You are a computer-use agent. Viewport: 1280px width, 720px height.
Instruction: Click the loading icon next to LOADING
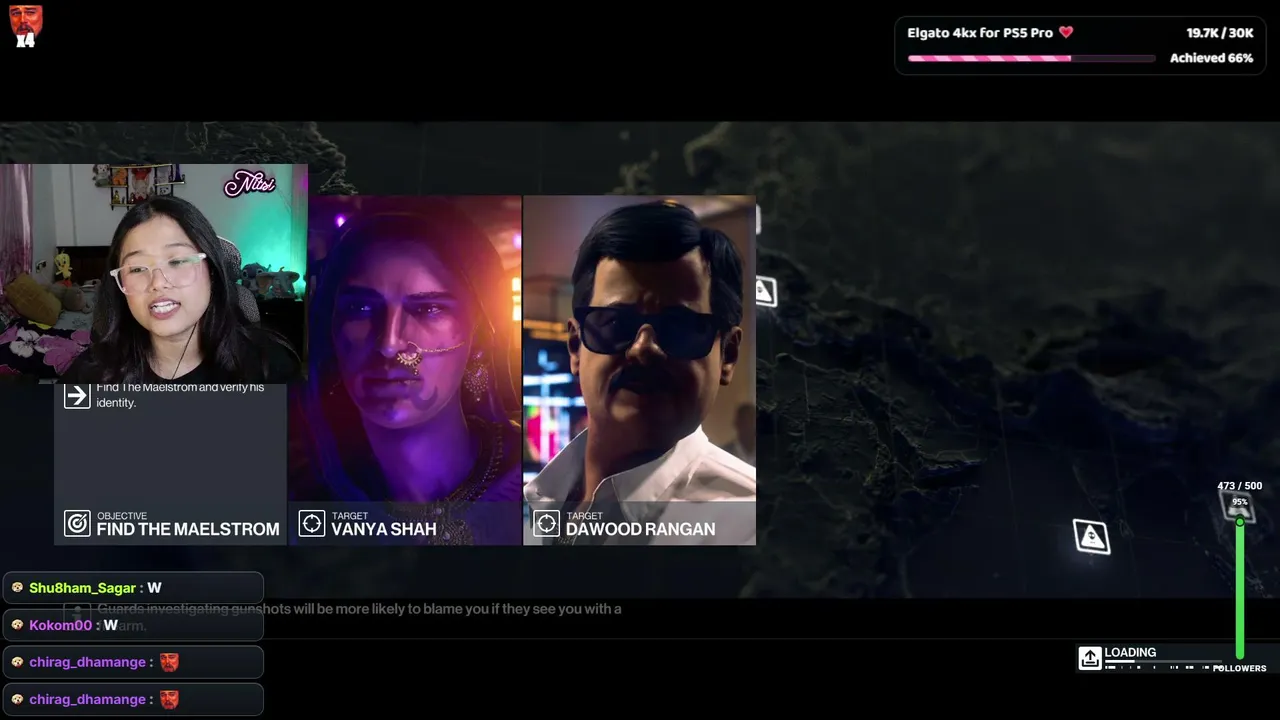tap(1090, 657)
